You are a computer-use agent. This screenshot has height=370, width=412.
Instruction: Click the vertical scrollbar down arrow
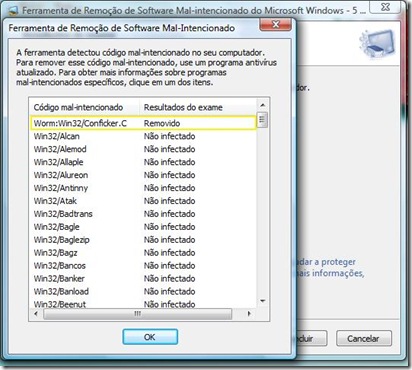pos(262,301)
